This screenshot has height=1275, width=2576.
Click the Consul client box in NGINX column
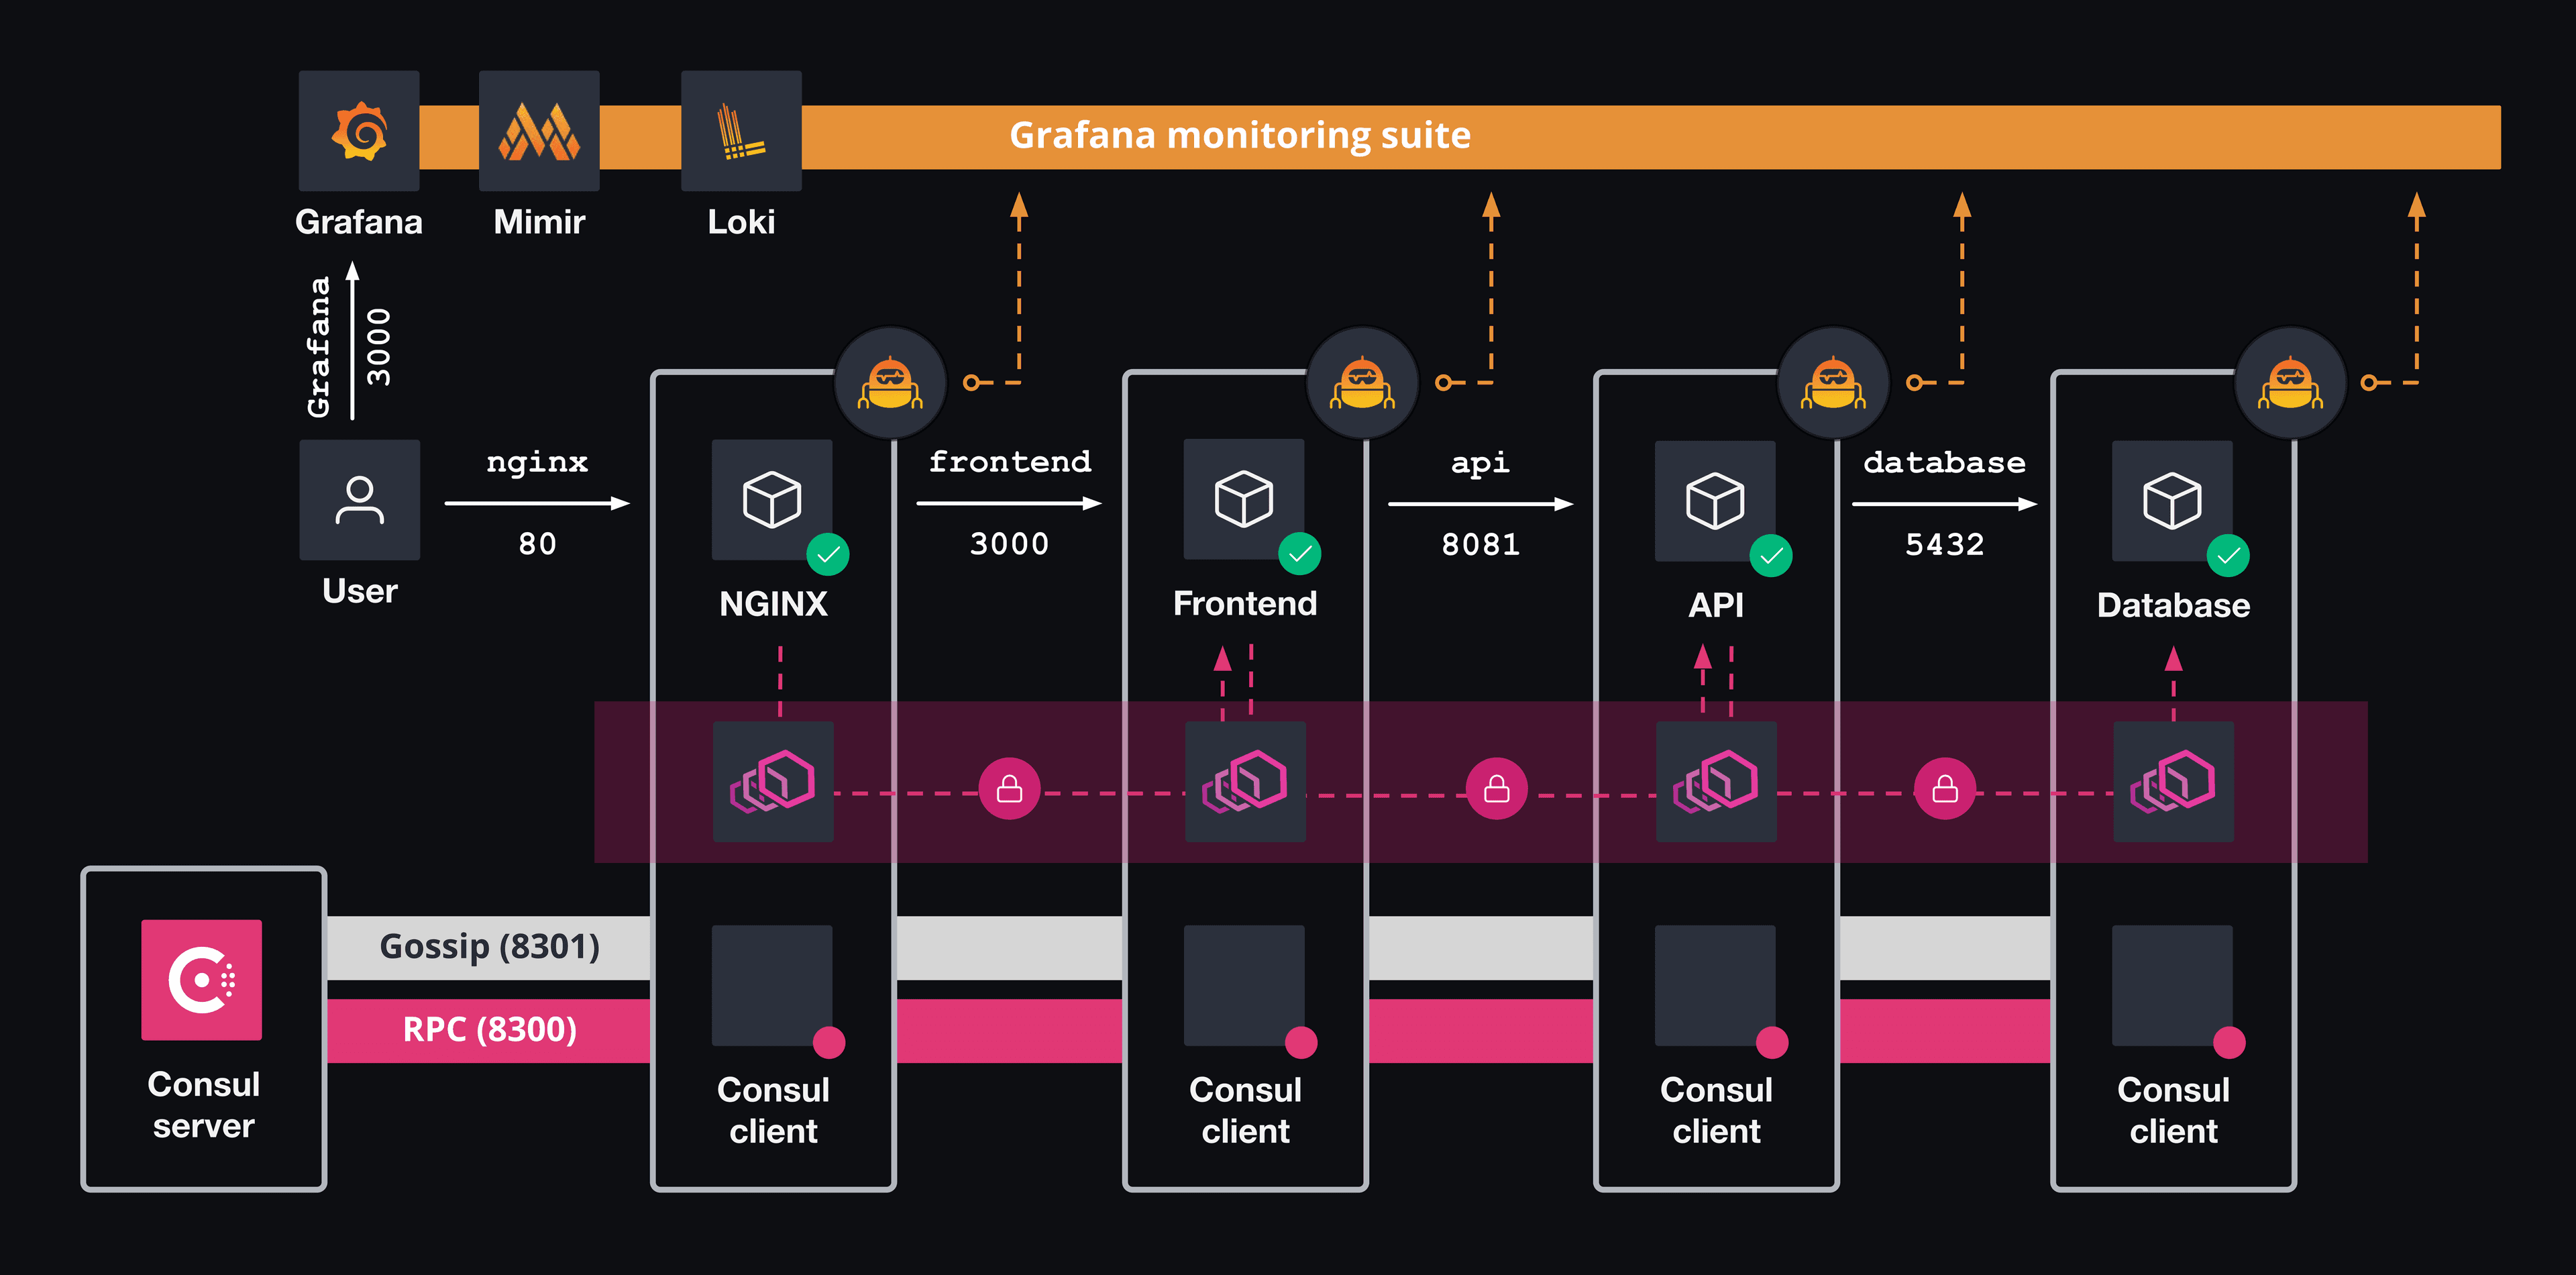(772, 986)
